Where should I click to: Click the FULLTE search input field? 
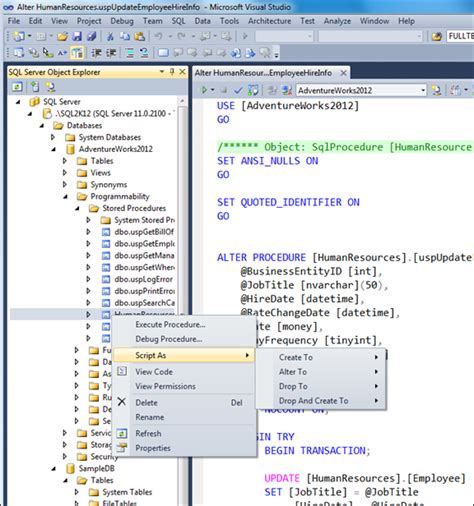(460, 36)
